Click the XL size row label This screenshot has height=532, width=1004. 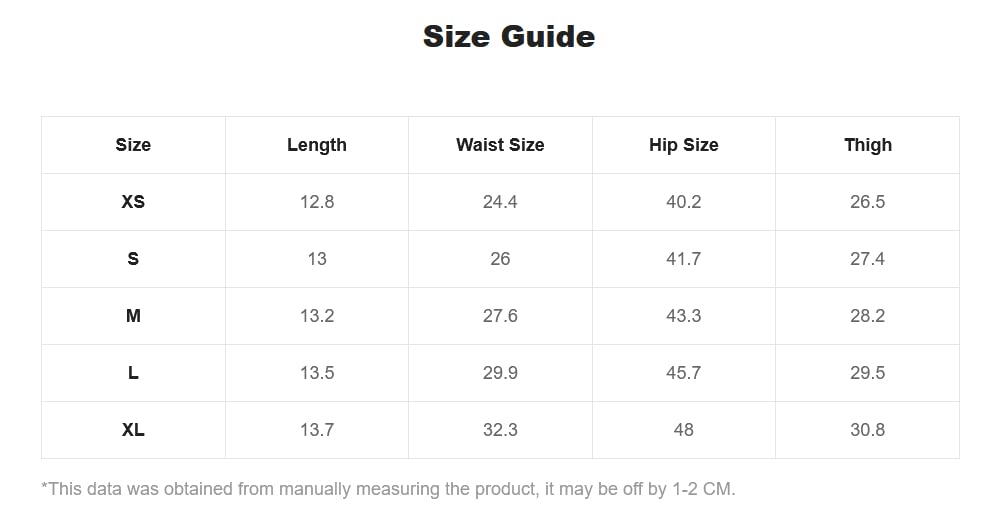coord(133,430)
